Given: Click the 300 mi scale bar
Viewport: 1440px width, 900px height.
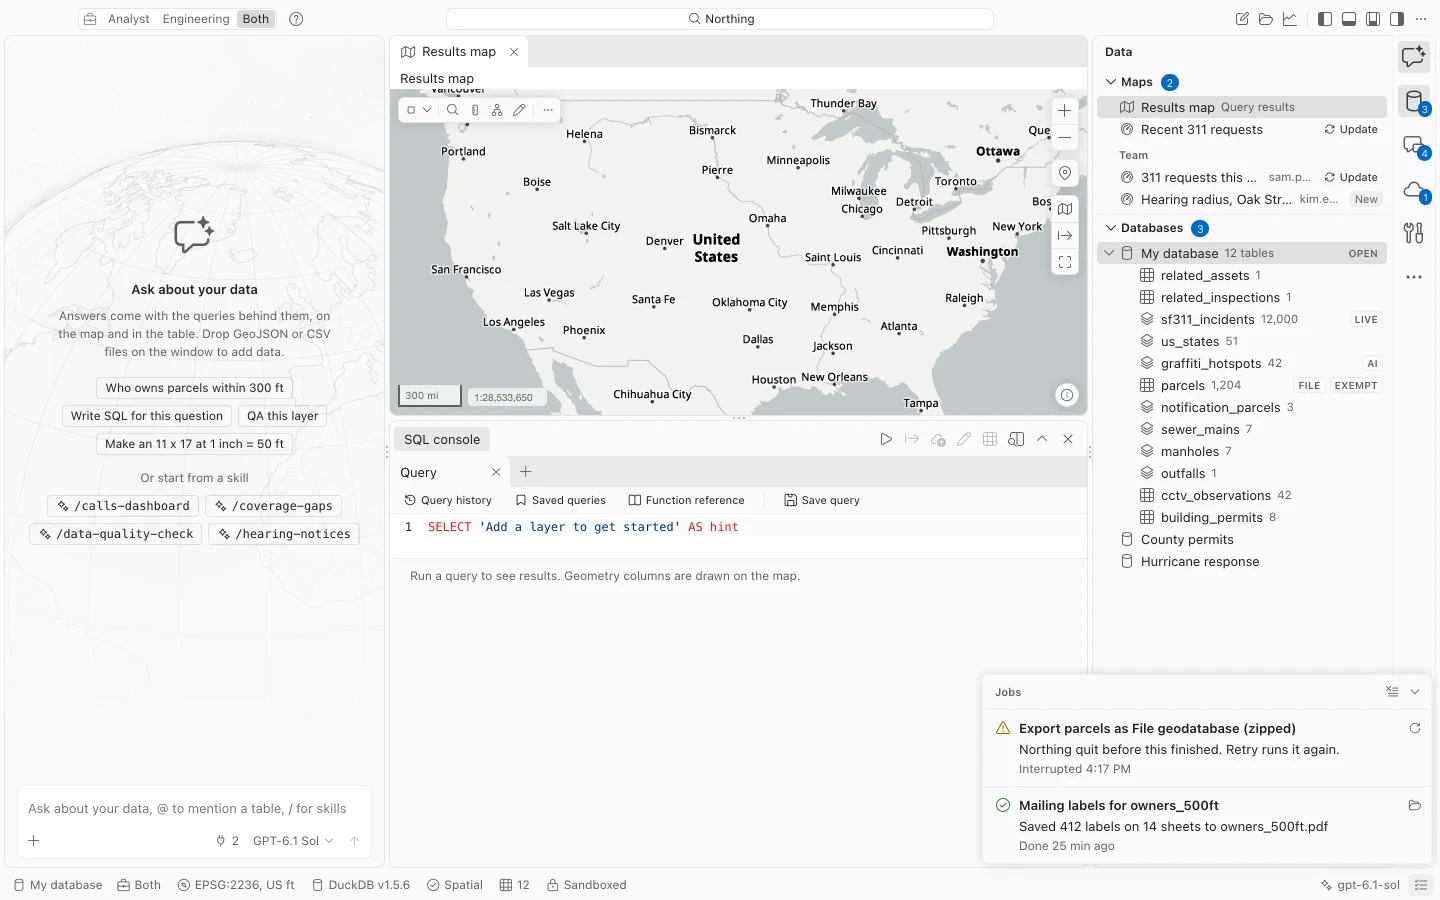Looking at the screenshot, I should tap(430, 396).
